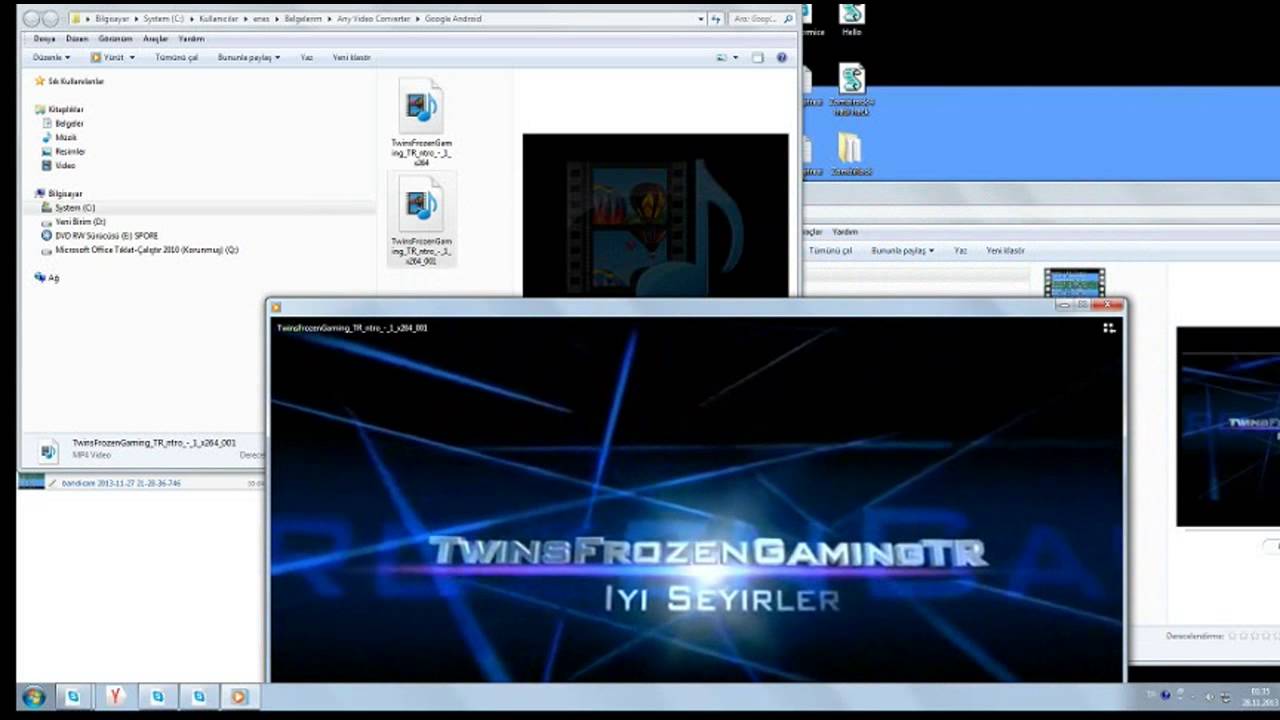Click Yeni klasör in front Explorer
This screenshot has height=720, width=1280.
click(352, 57)
